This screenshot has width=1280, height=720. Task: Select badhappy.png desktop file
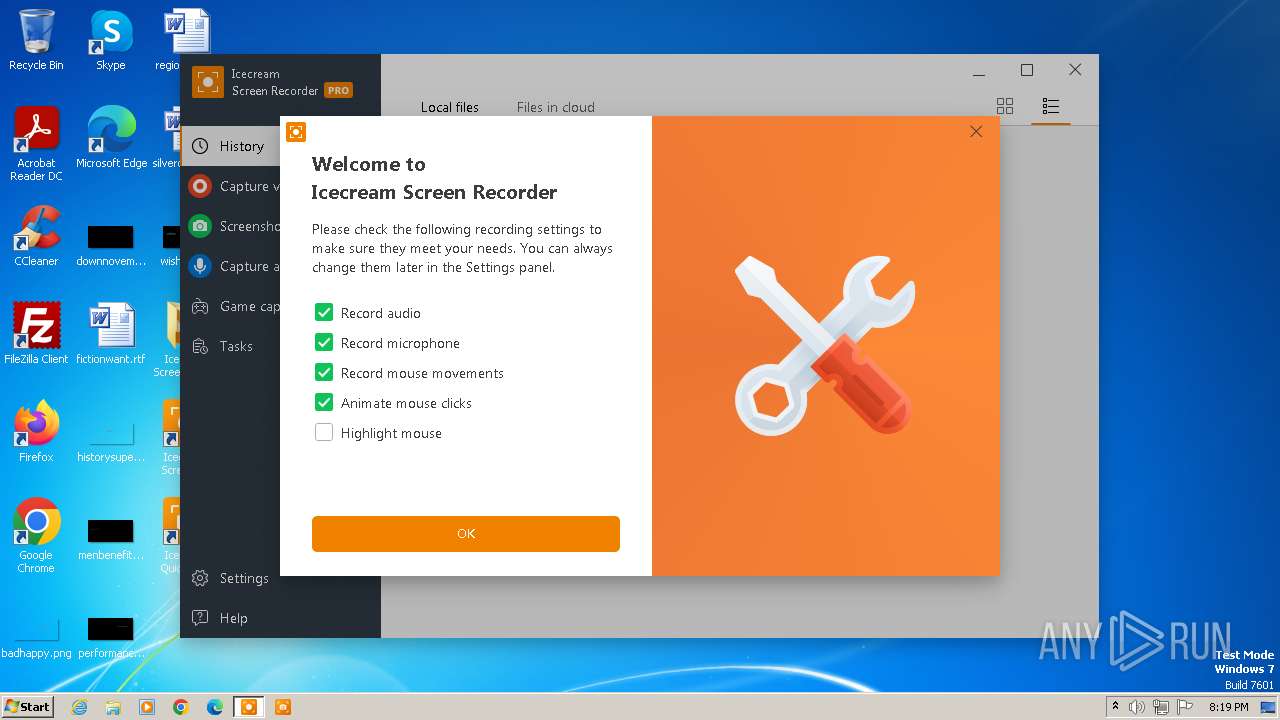pyautogui.click(x=36, y=639)
